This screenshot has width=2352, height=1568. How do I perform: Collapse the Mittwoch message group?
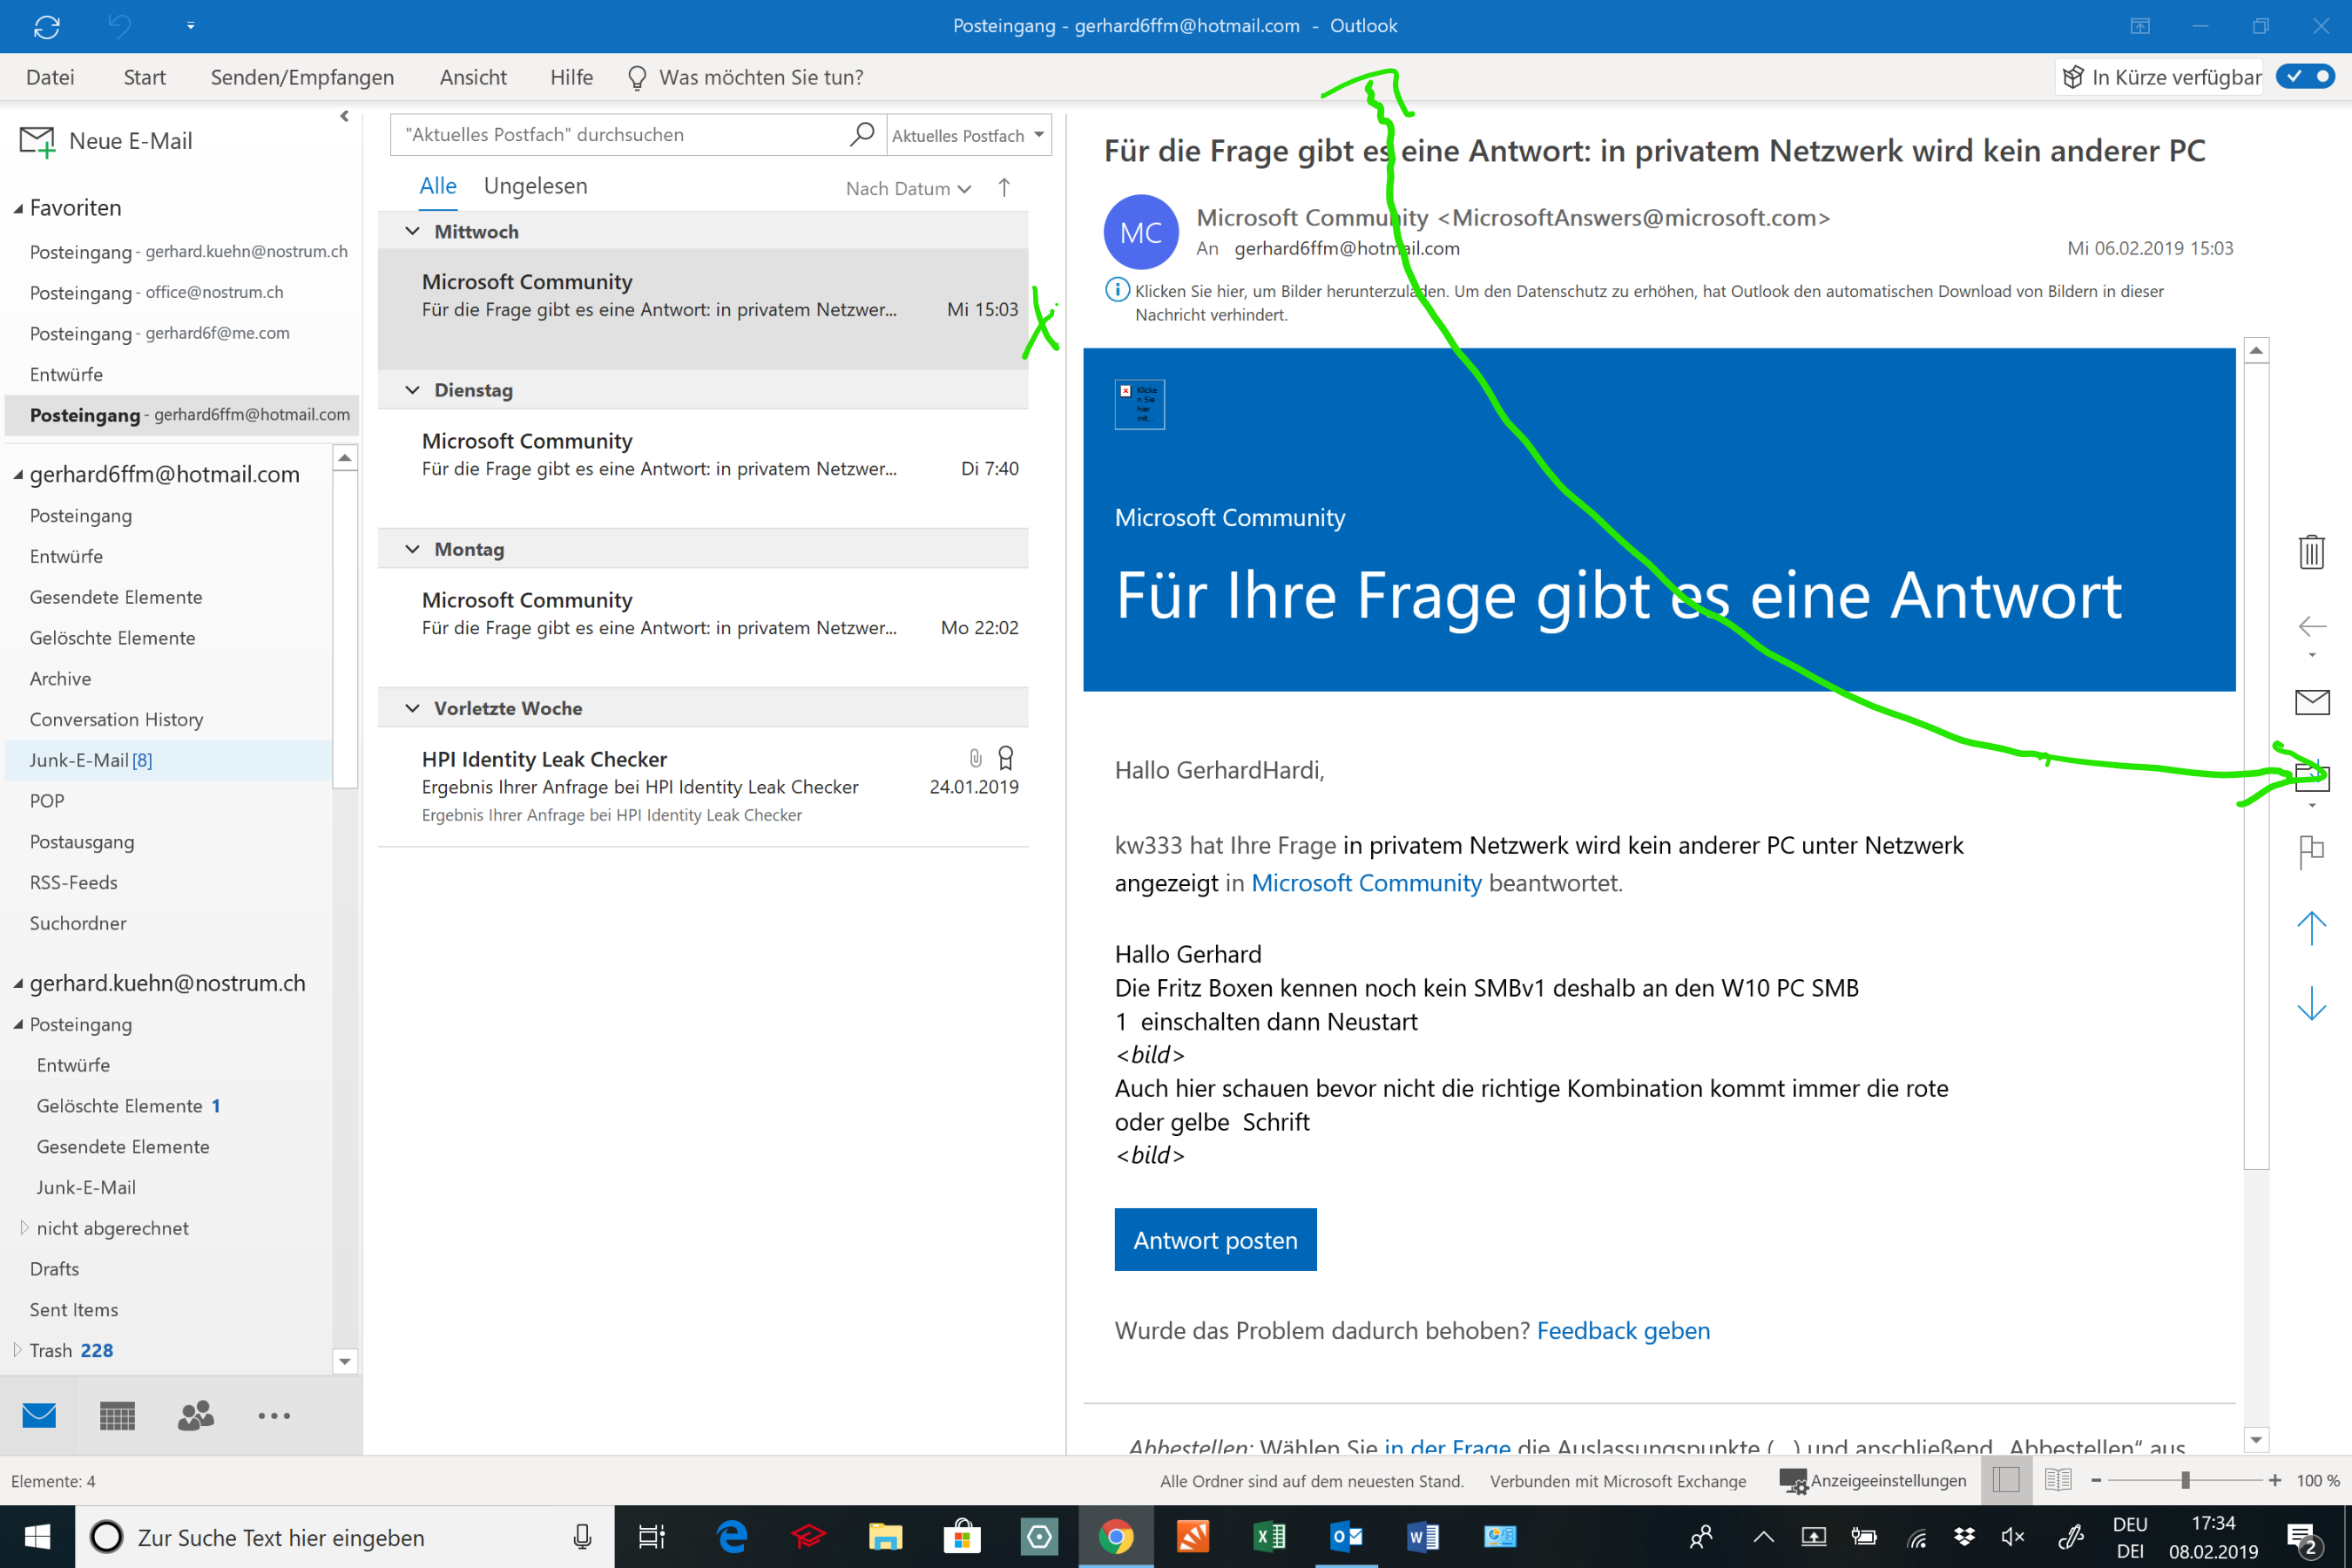click(x=412, y=231)
